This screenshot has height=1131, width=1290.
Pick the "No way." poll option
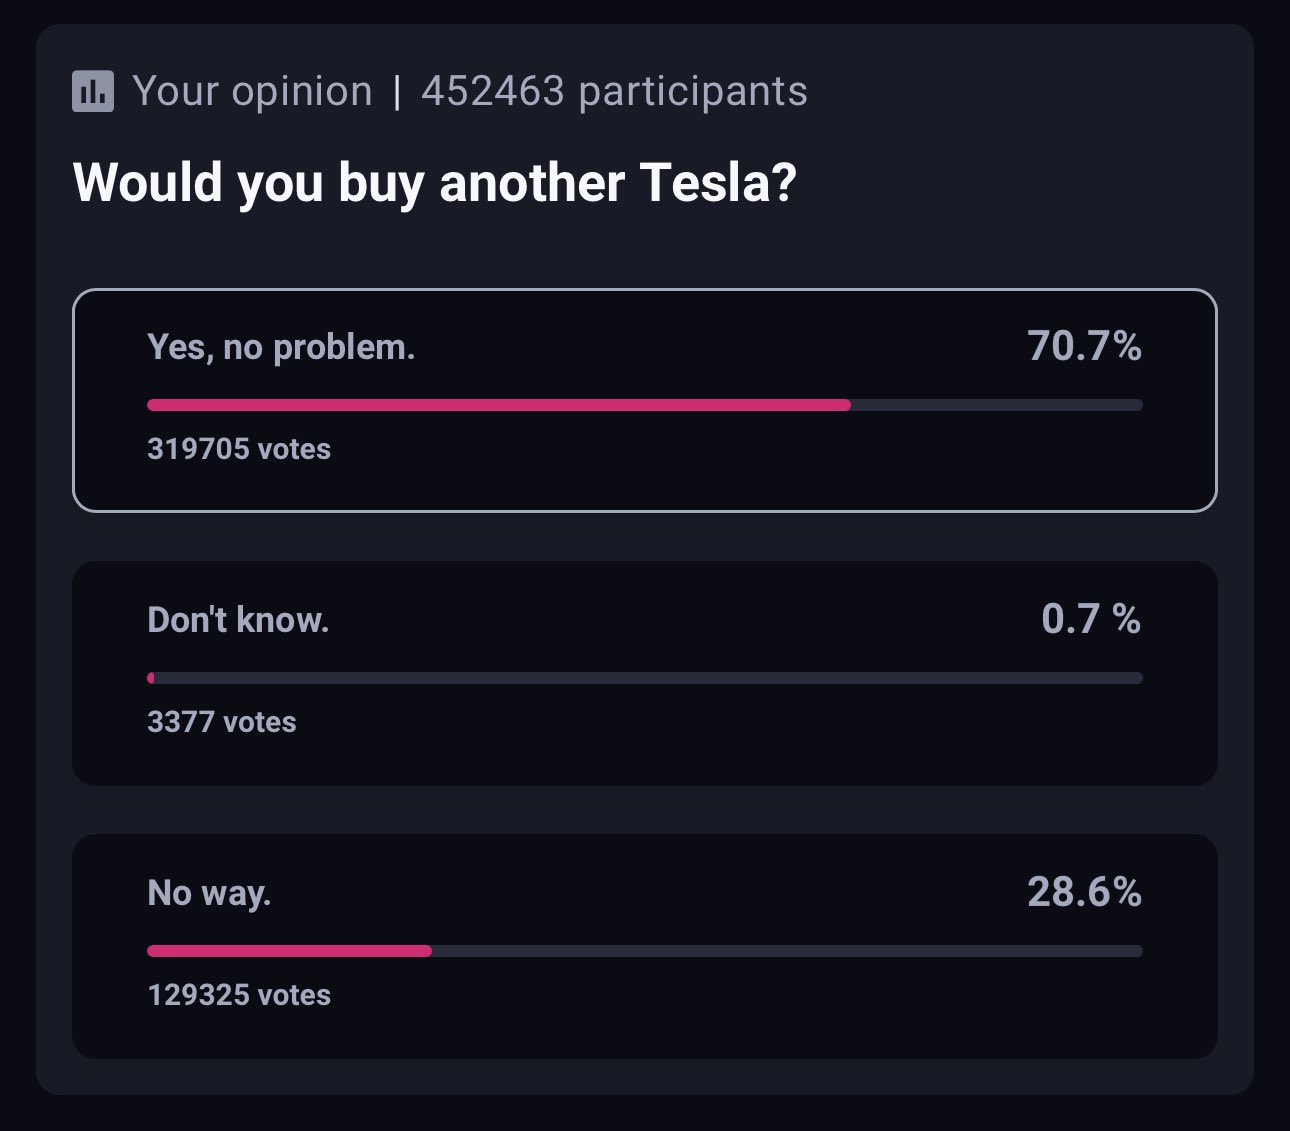[x=209, y=893]
